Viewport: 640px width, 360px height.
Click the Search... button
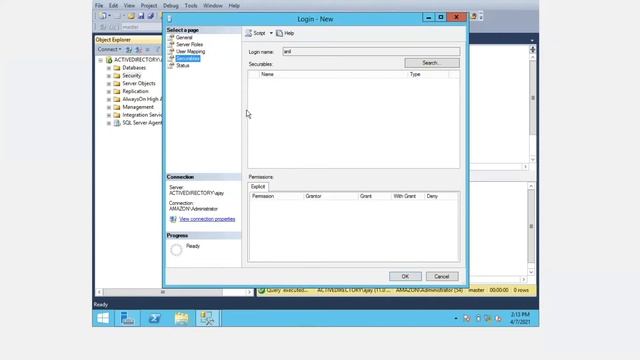(x=432, y=63)
